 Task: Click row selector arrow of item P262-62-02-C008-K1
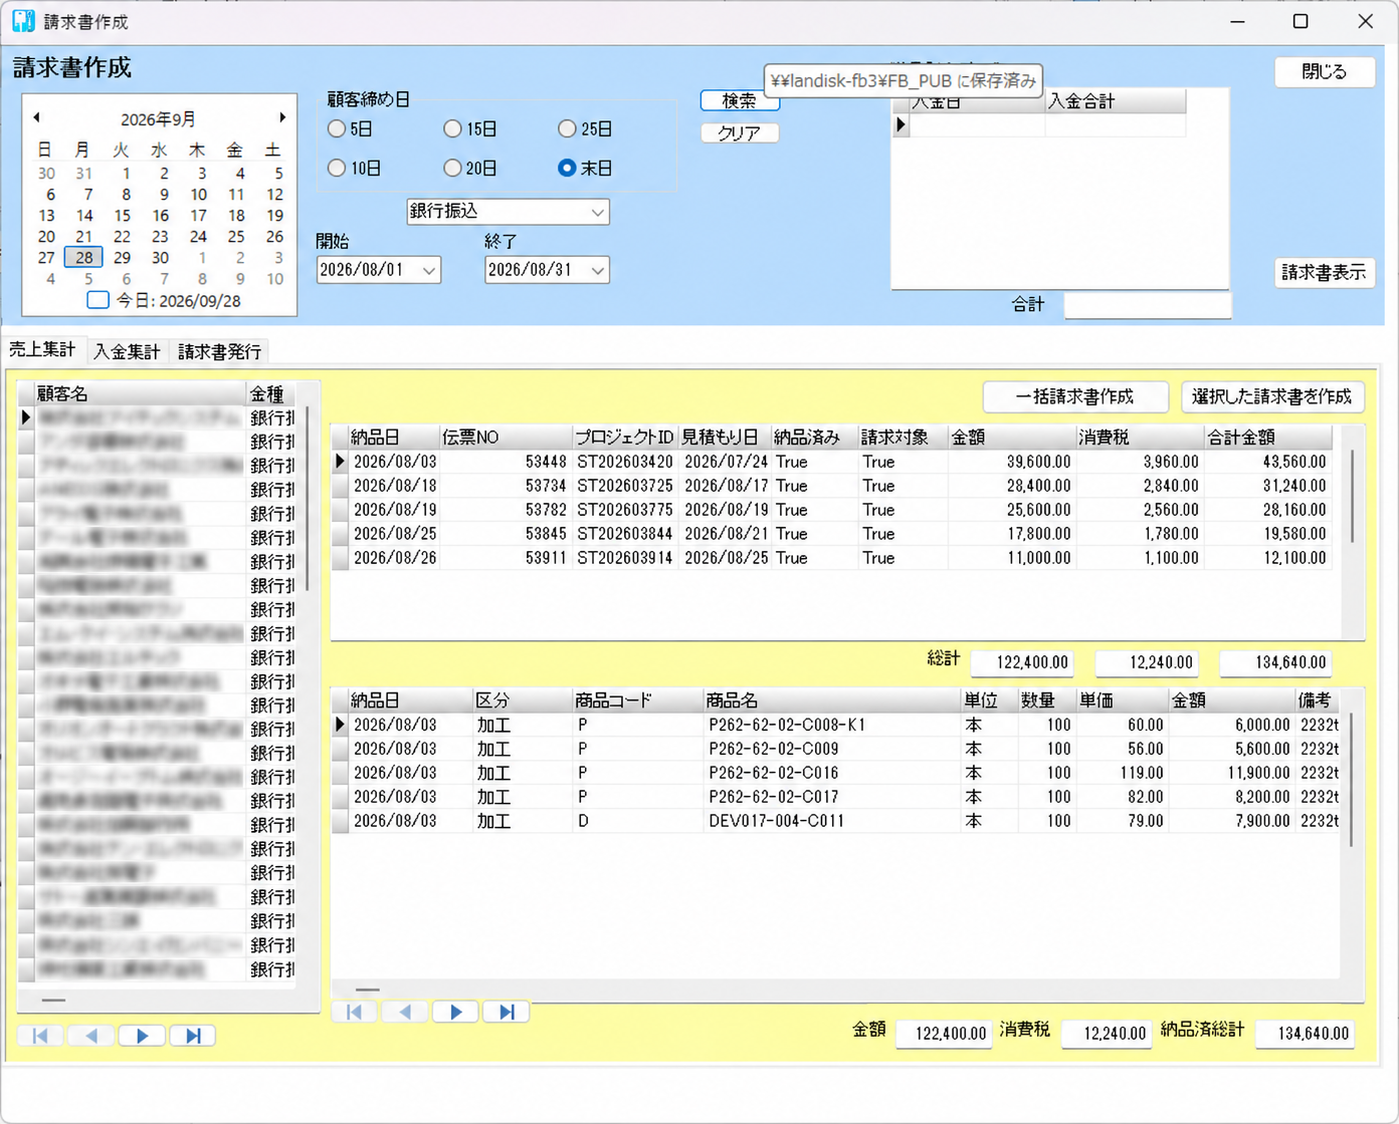point(340,725)
